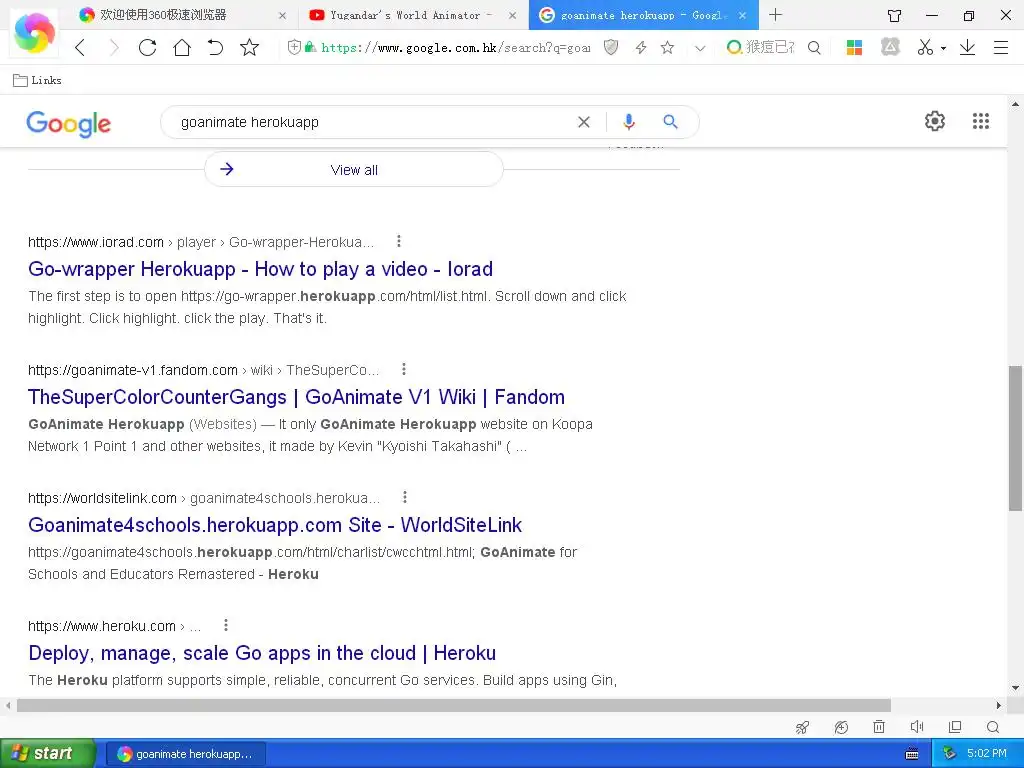
Task: Open options dots for fandom.com result
Action: coord(404,370)
